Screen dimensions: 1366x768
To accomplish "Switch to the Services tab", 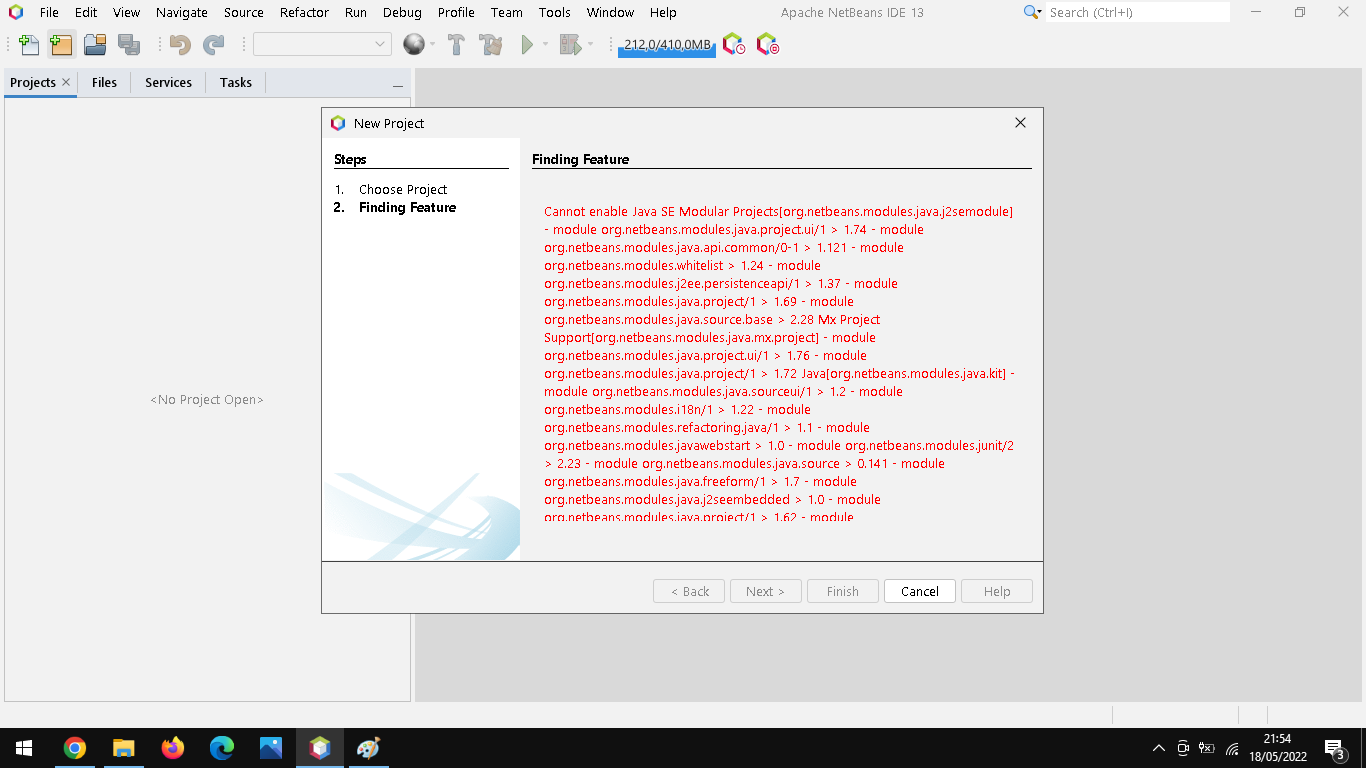I will point(168,82).
